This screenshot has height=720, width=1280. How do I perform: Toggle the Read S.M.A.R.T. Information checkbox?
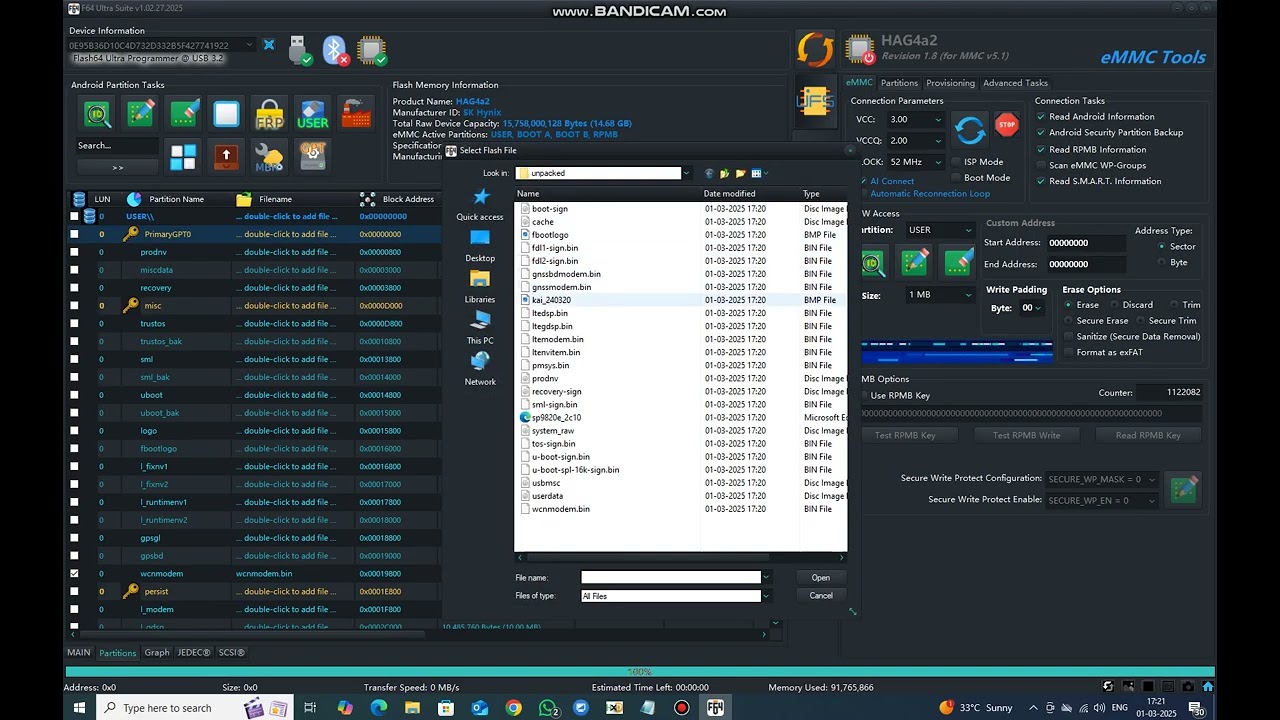click(1041, 182)
